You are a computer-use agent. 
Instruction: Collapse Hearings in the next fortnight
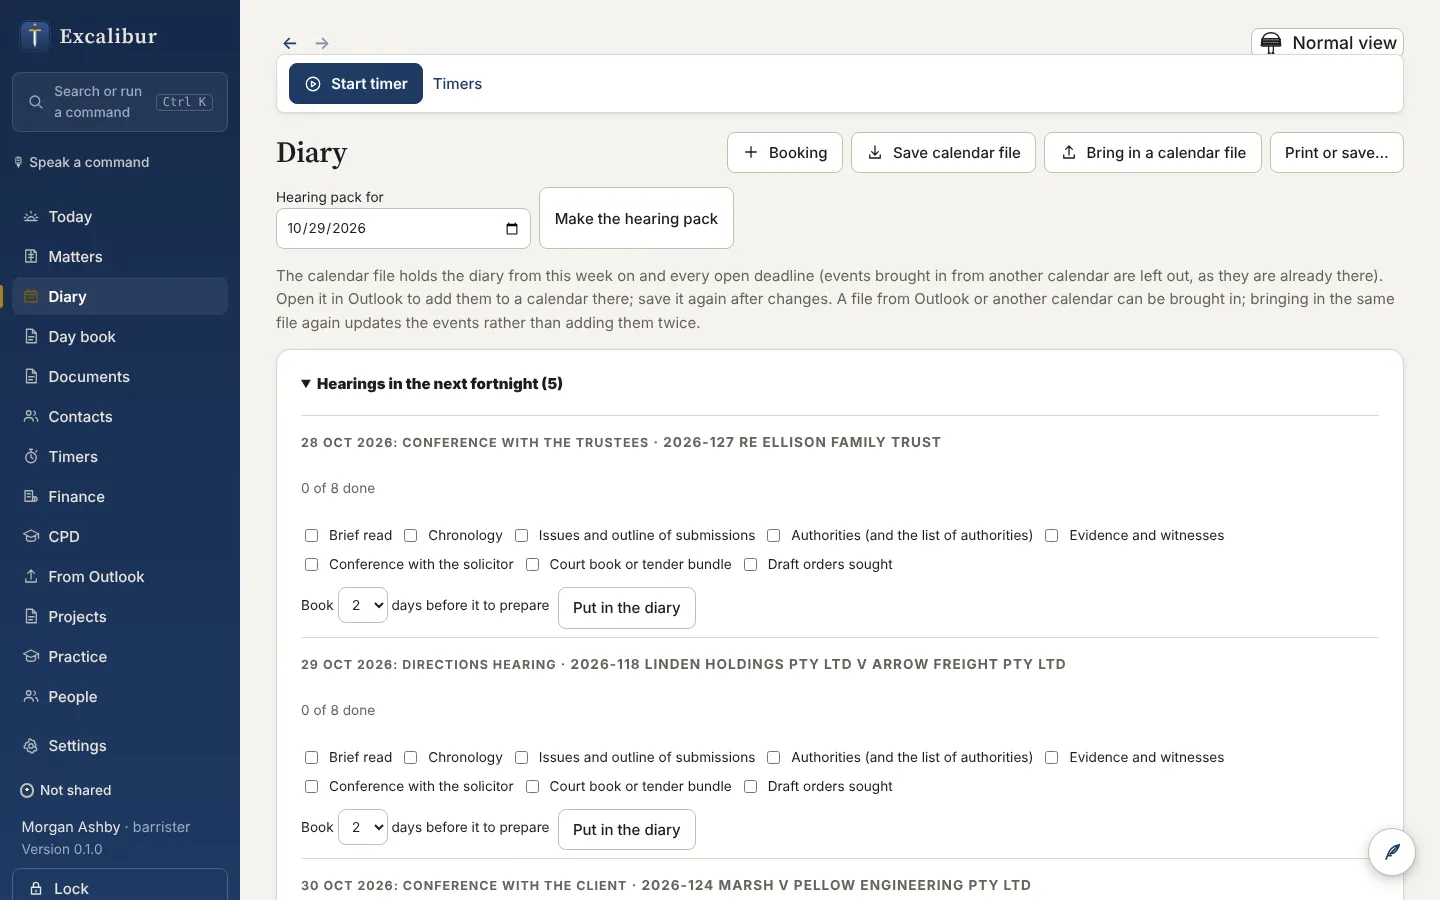point(432,384)
